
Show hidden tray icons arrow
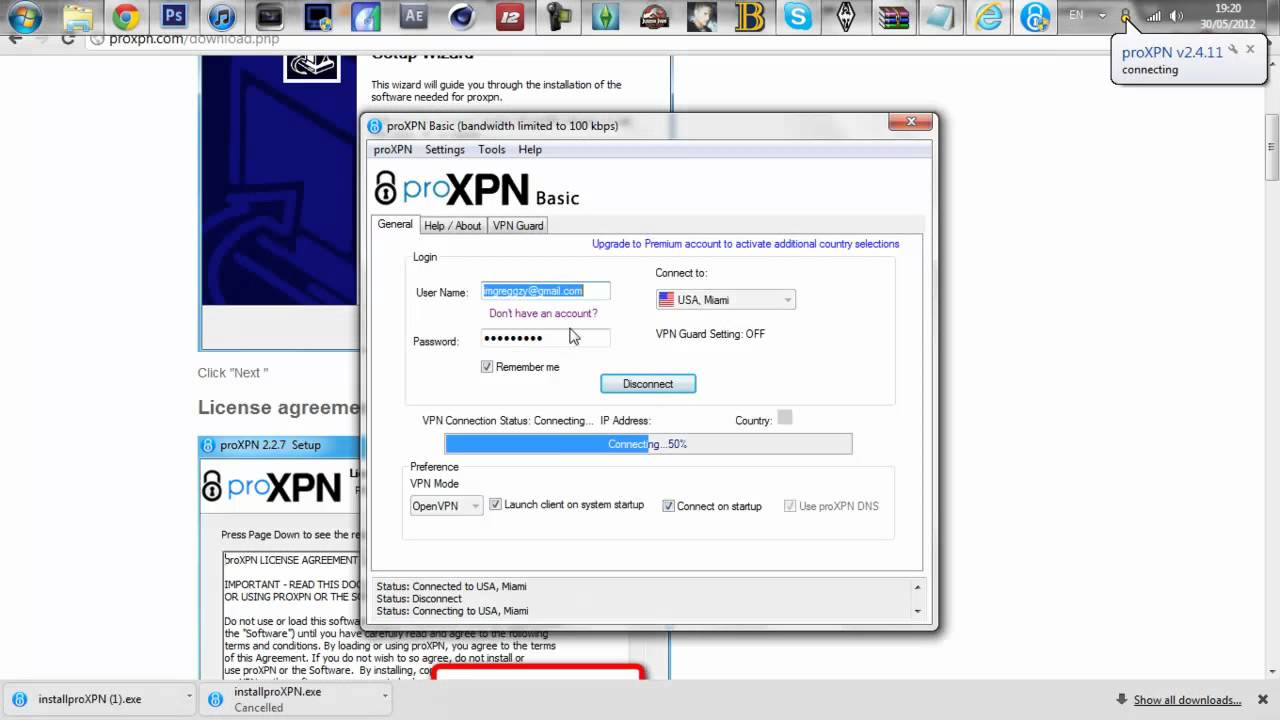[x=1102, y=16]
